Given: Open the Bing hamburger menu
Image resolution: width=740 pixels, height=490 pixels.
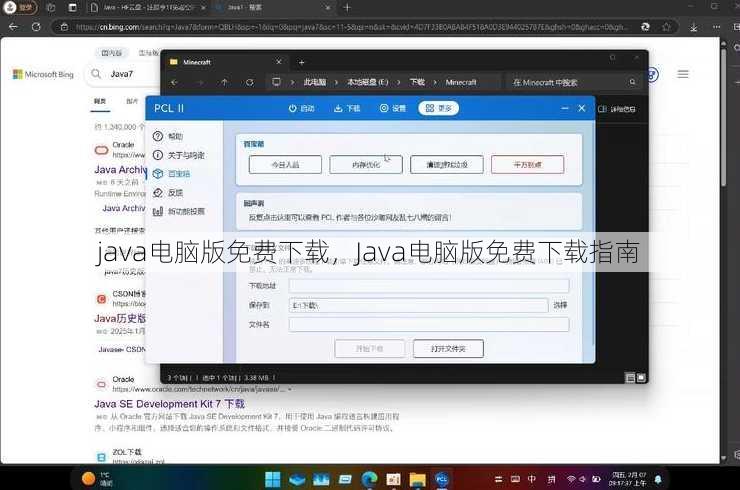Looking at the screenshot, I should tap(682, 74).
